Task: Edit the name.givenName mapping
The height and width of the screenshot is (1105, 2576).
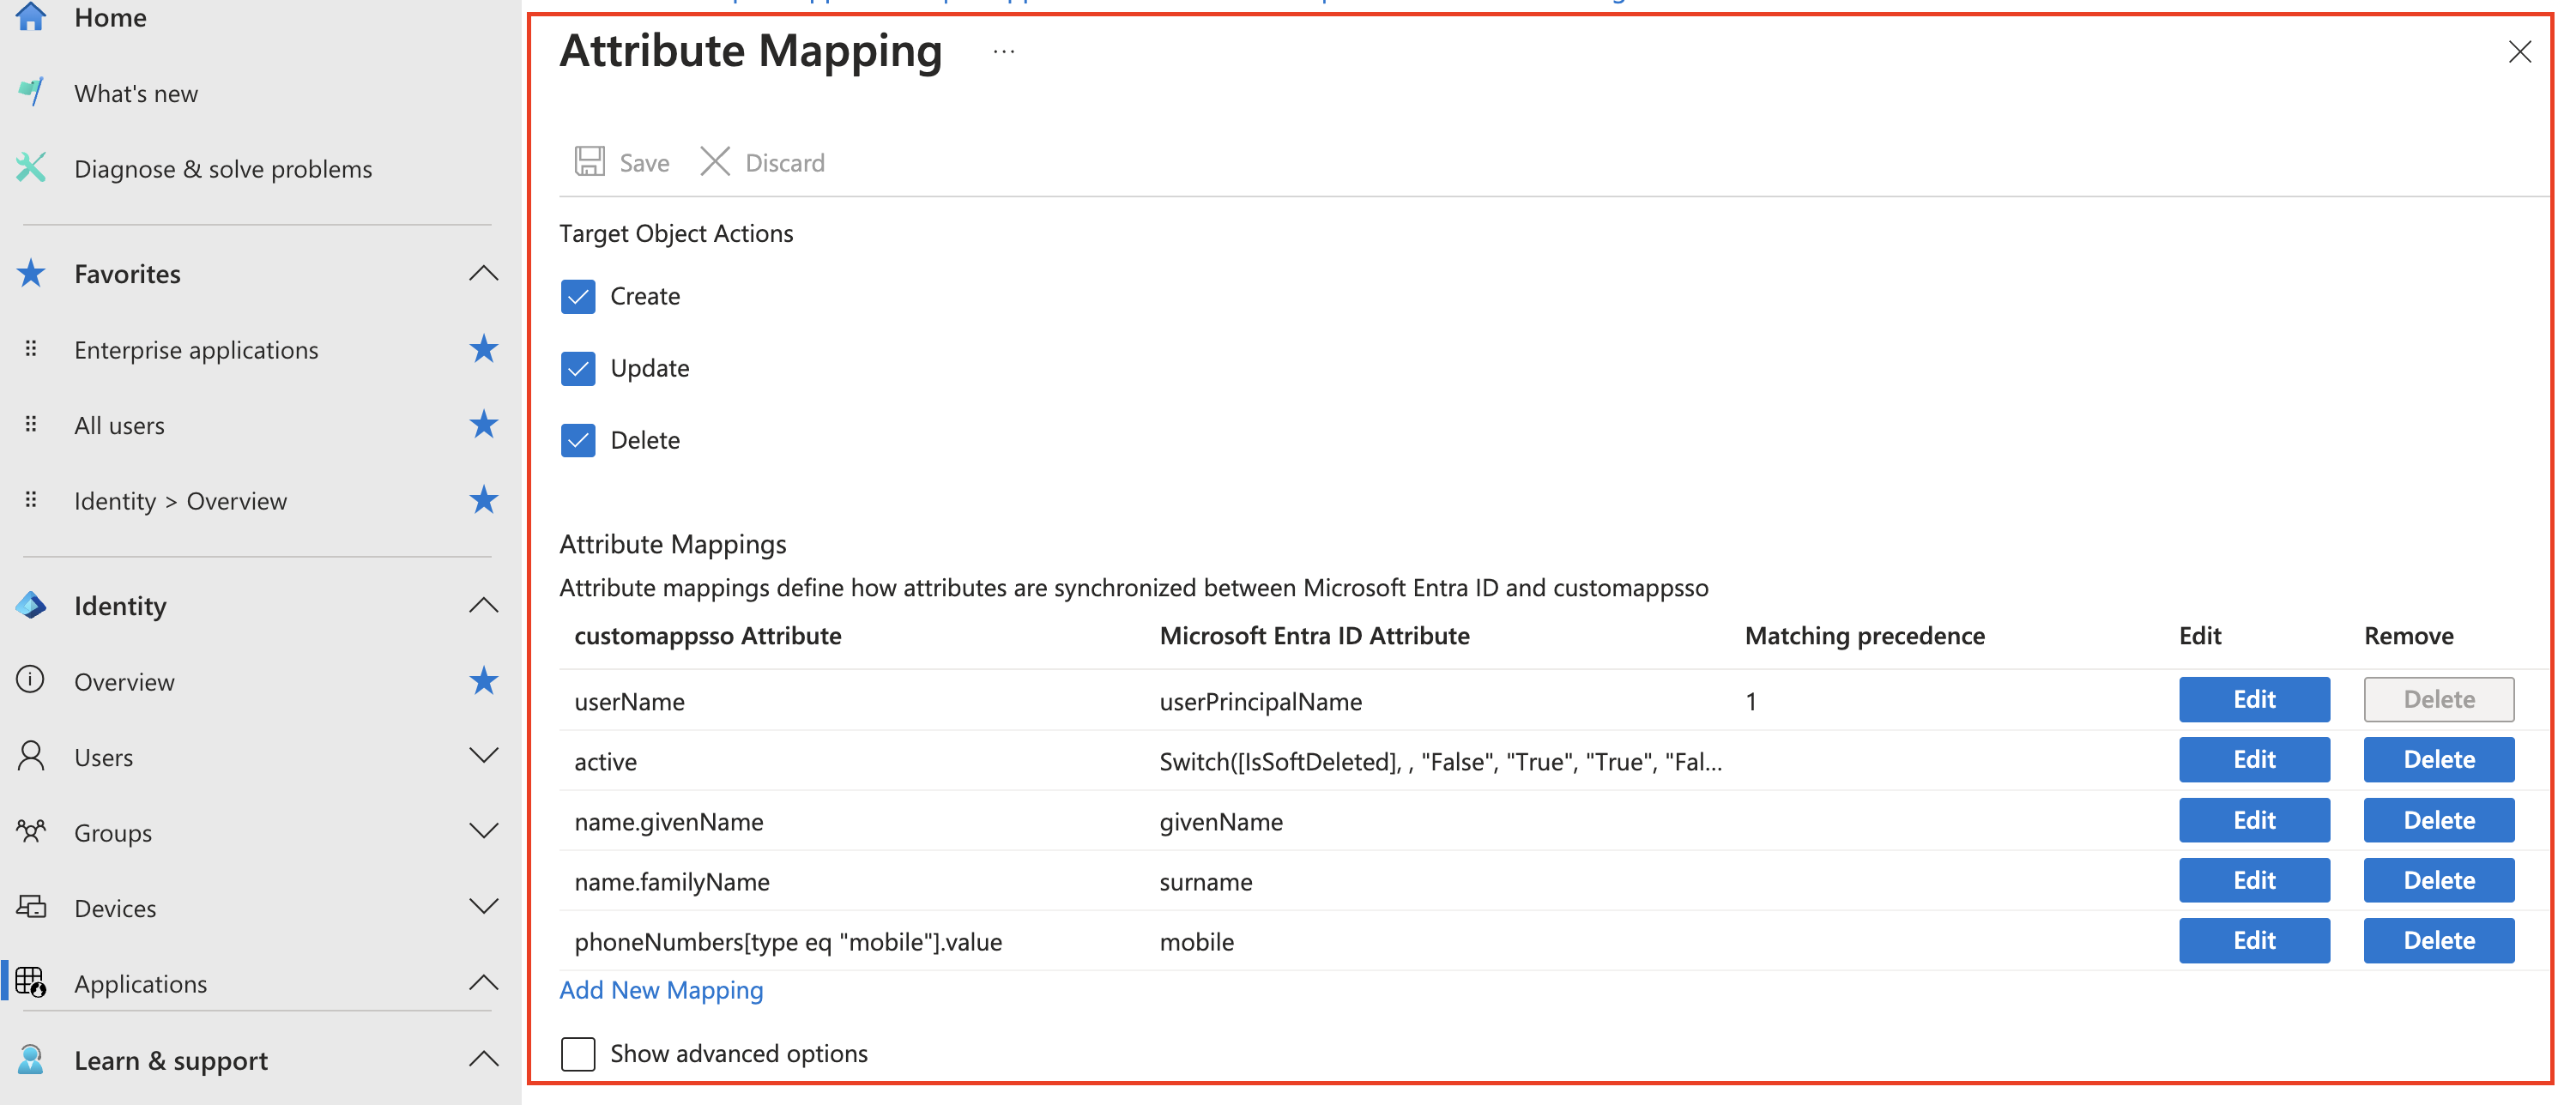Action: 2253,820
